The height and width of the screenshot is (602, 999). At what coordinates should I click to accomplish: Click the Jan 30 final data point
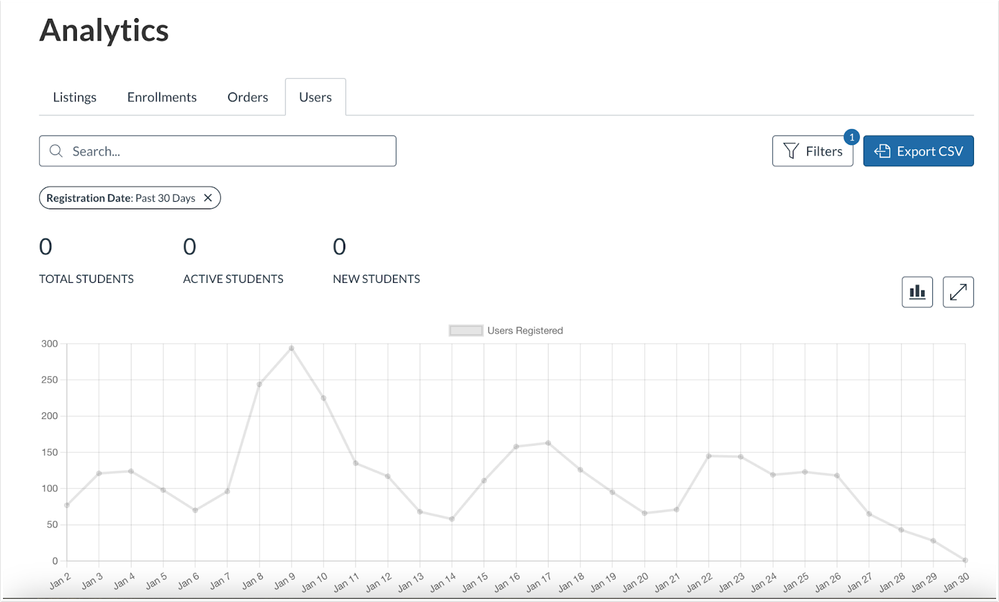(x=965, y=560)
